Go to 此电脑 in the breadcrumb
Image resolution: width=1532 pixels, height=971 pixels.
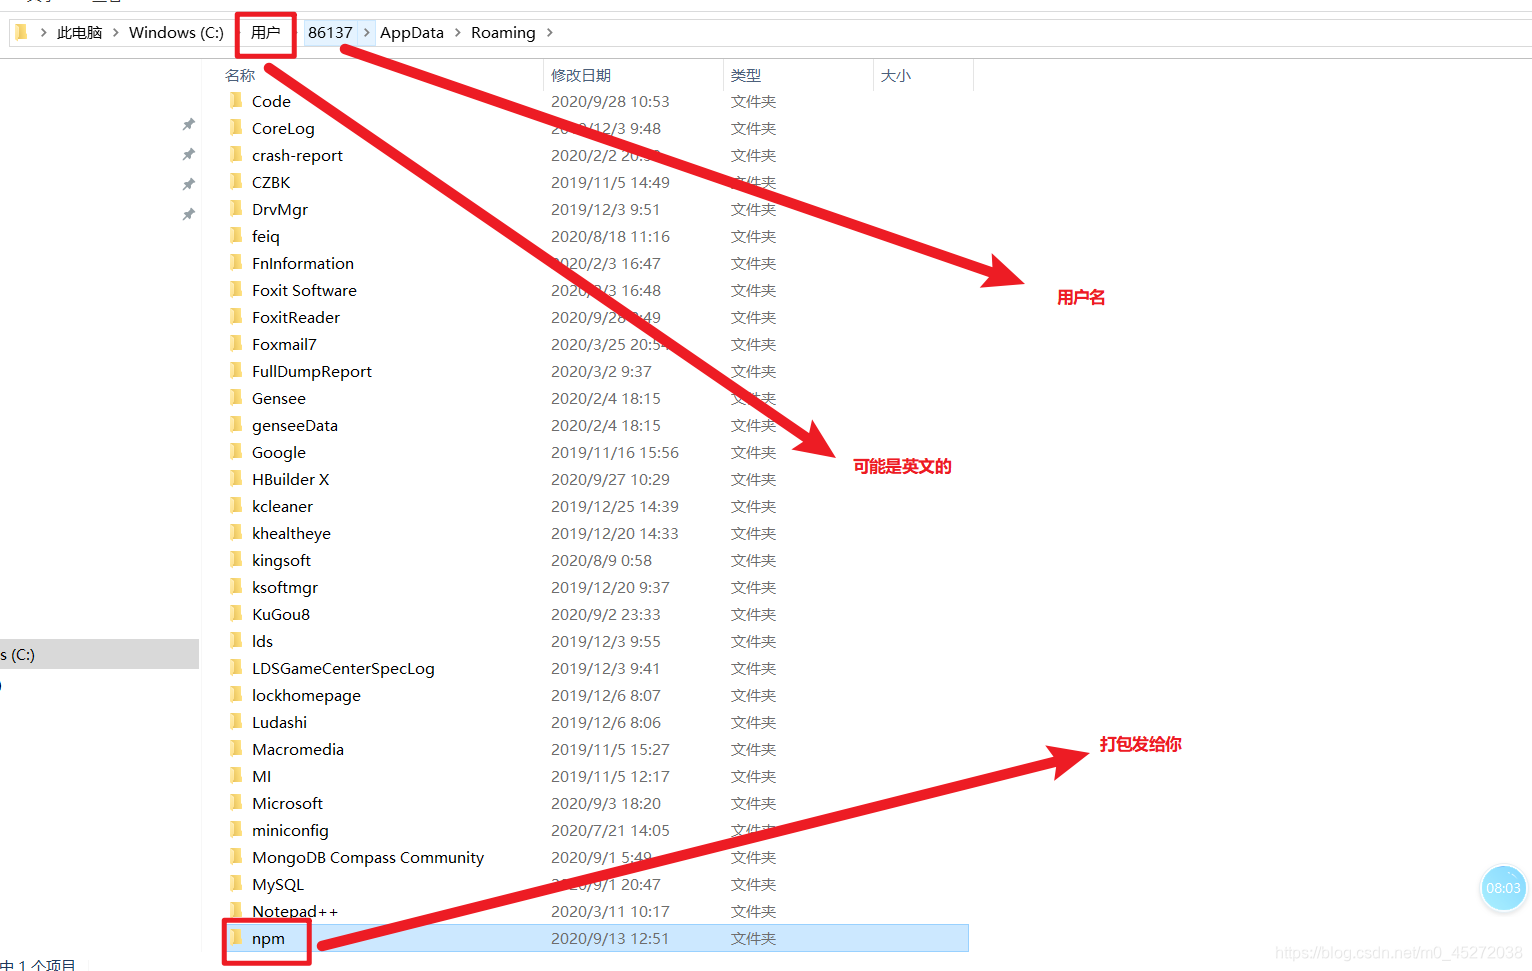pos(79,33)
